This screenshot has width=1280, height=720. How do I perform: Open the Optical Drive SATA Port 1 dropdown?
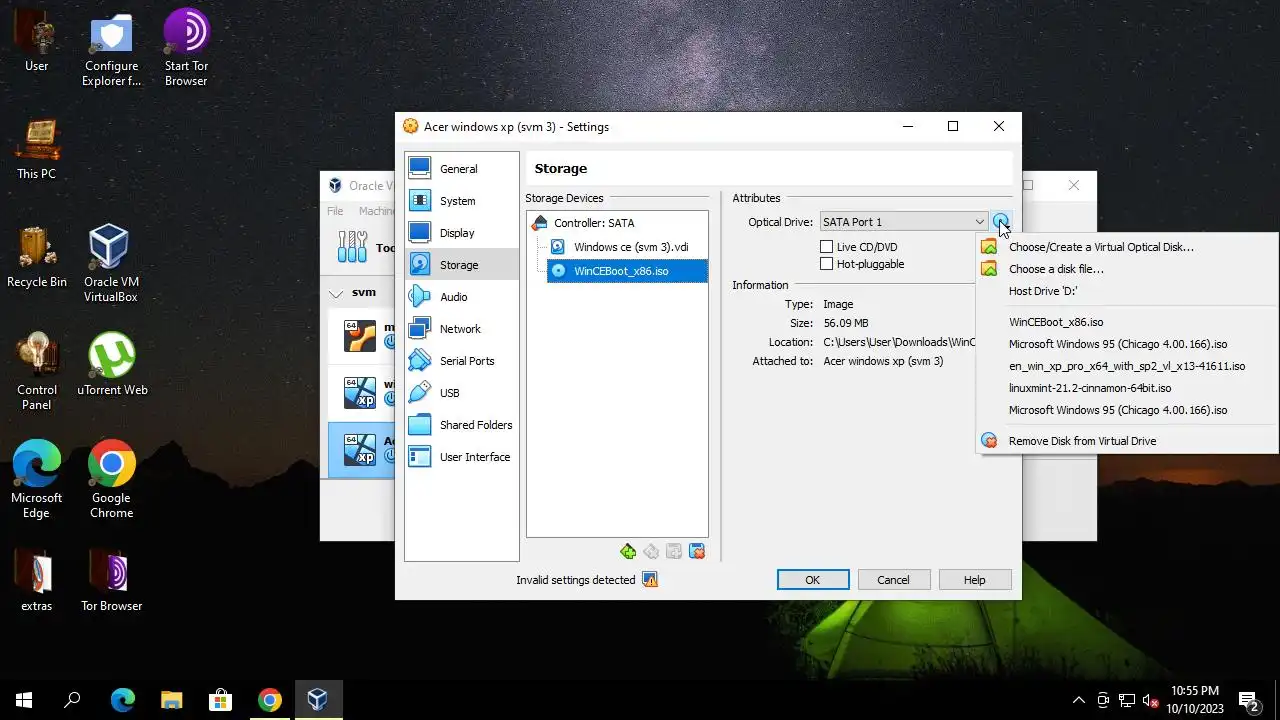[904, 222]
